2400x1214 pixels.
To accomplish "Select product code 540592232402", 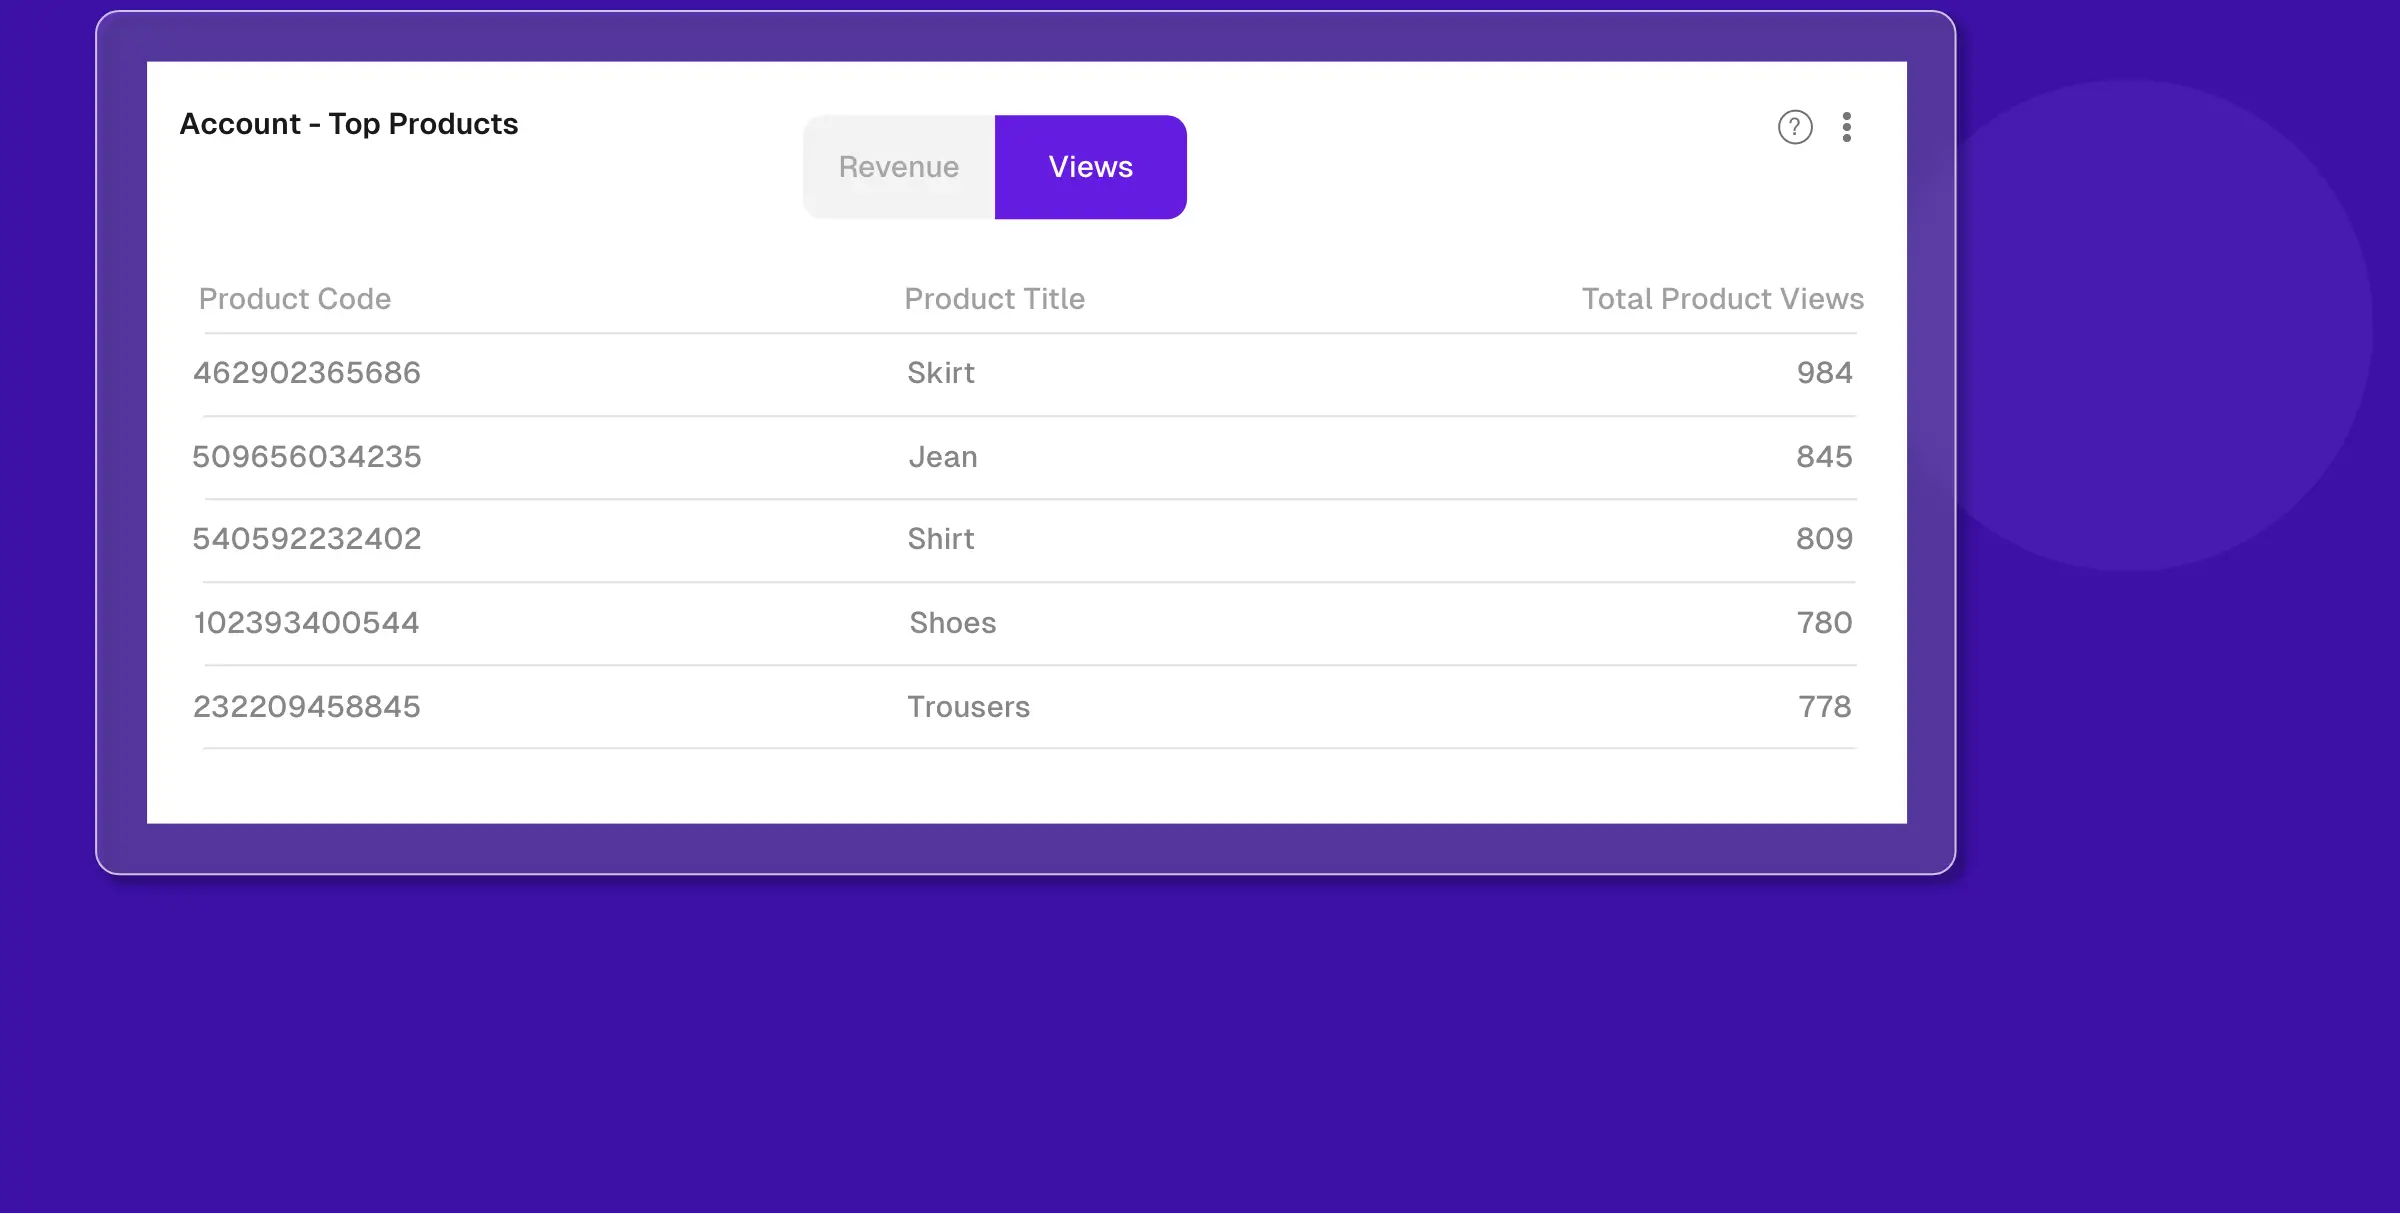I will click(x=307, y=539).
